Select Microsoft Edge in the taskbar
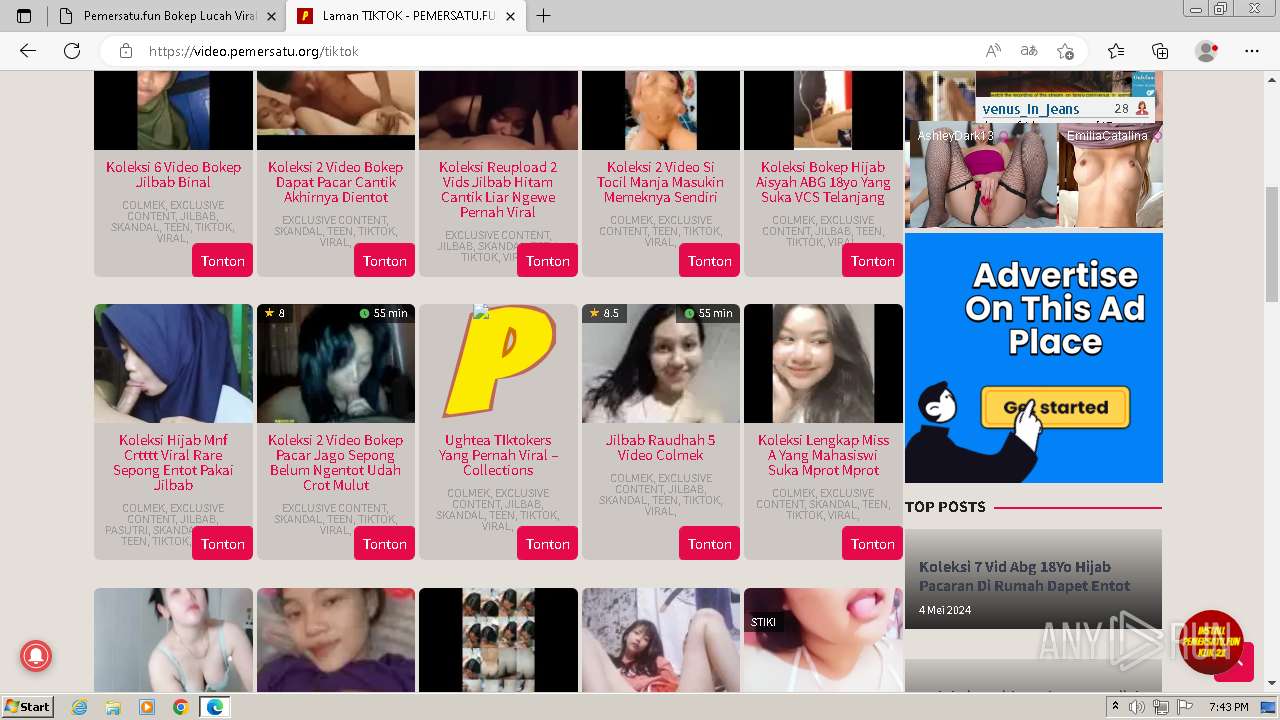The height and width of the screenshot is (720, 1280). coord(214,707)
